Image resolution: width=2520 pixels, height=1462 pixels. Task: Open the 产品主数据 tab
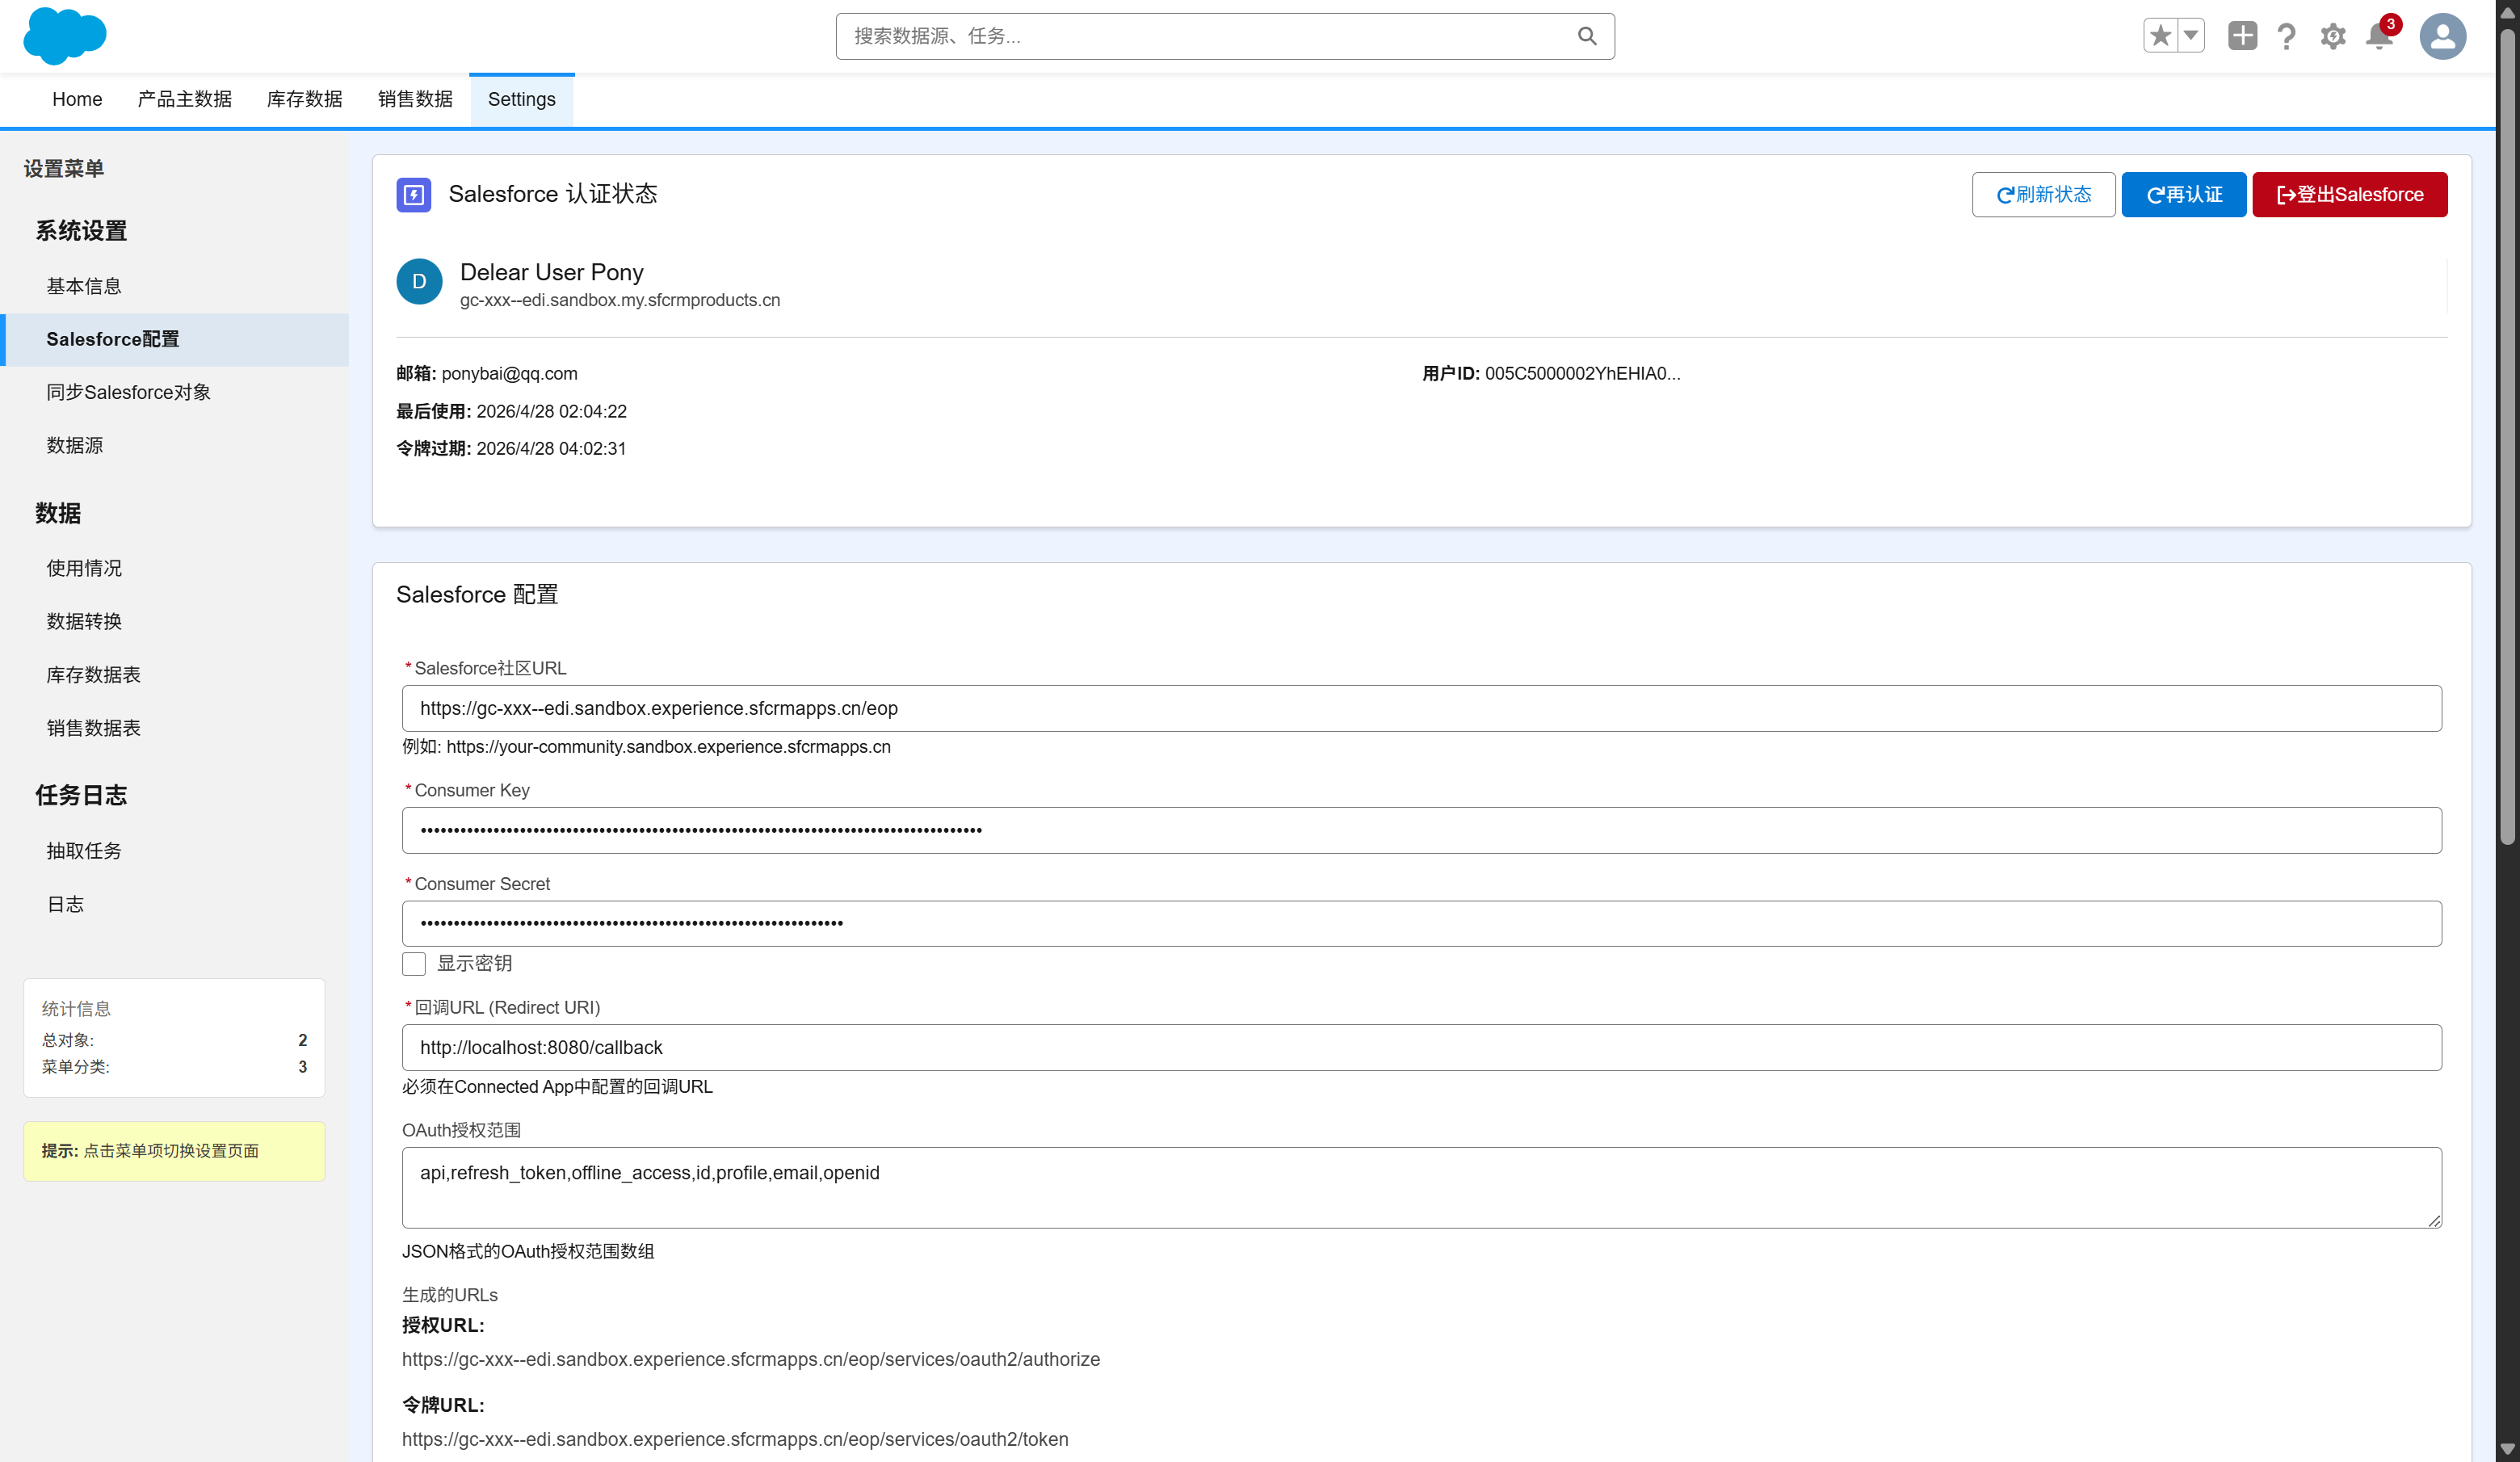[x=183, y=99]
